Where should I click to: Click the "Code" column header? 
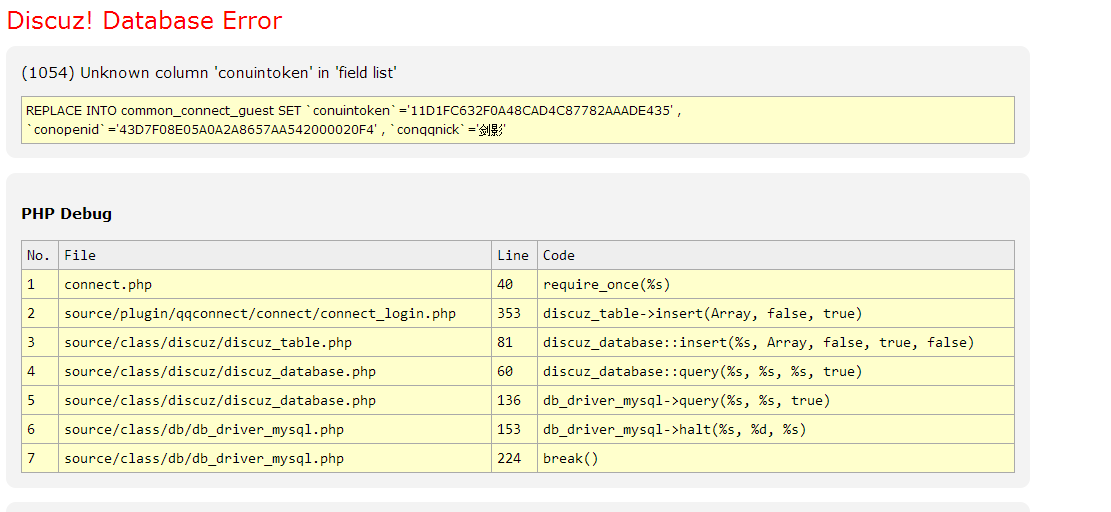tap(559, 255)
